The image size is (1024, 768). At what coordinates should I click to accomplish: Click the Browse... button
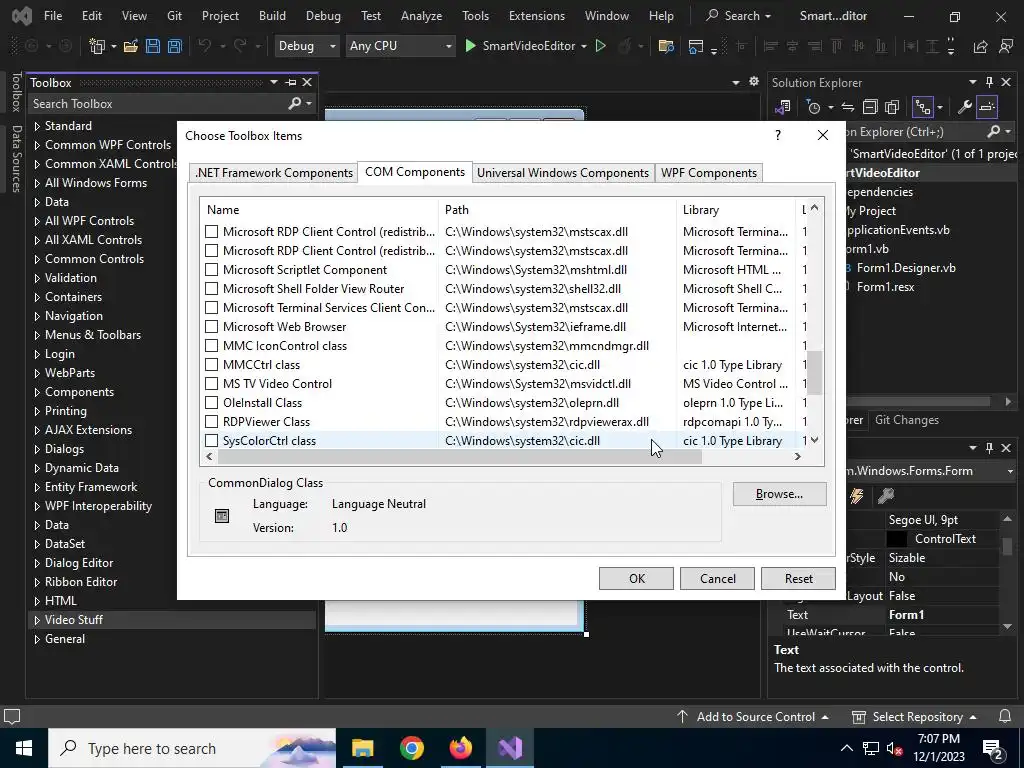779,494
